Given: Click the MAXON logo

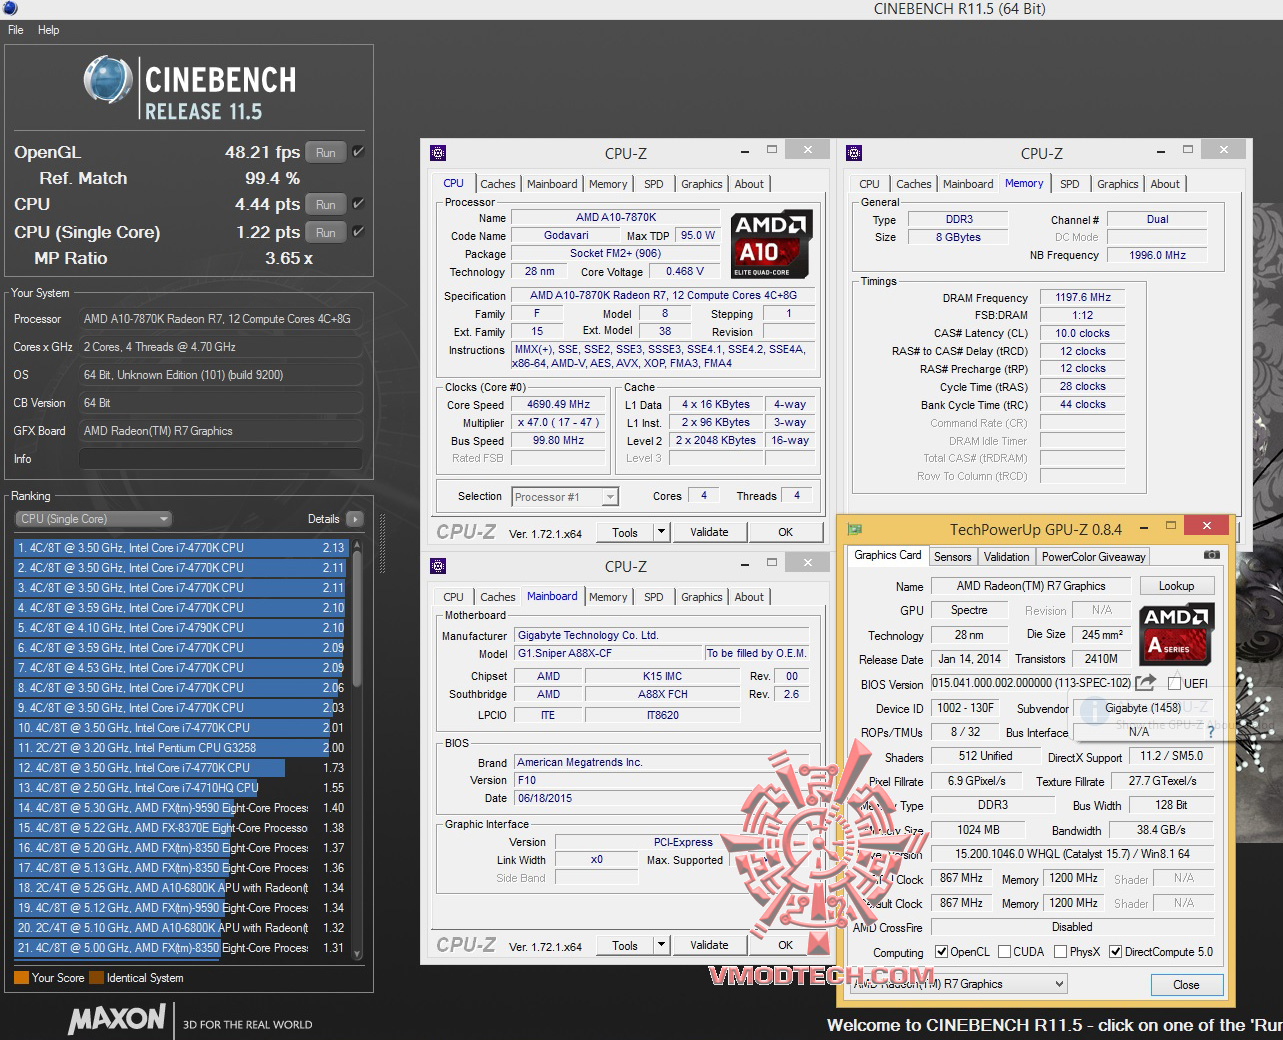Looking at the screenshot, I should [117, 1019].
